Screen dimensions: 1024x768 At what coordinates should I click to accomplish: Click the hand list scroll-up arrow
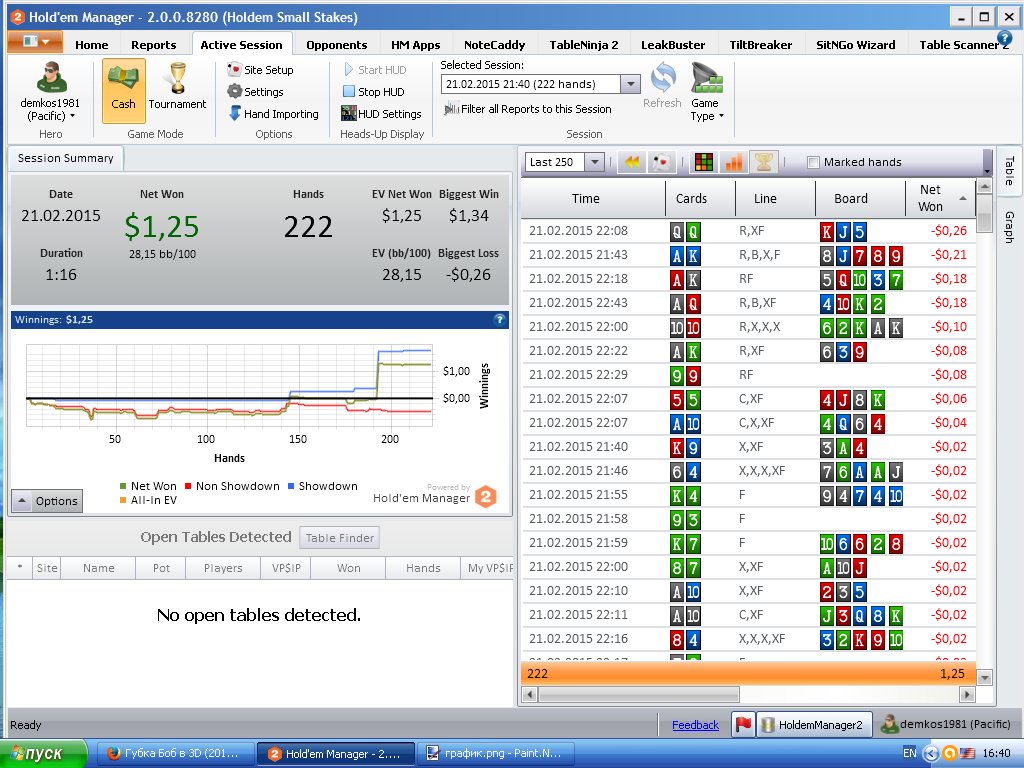(x=984, y=187)
